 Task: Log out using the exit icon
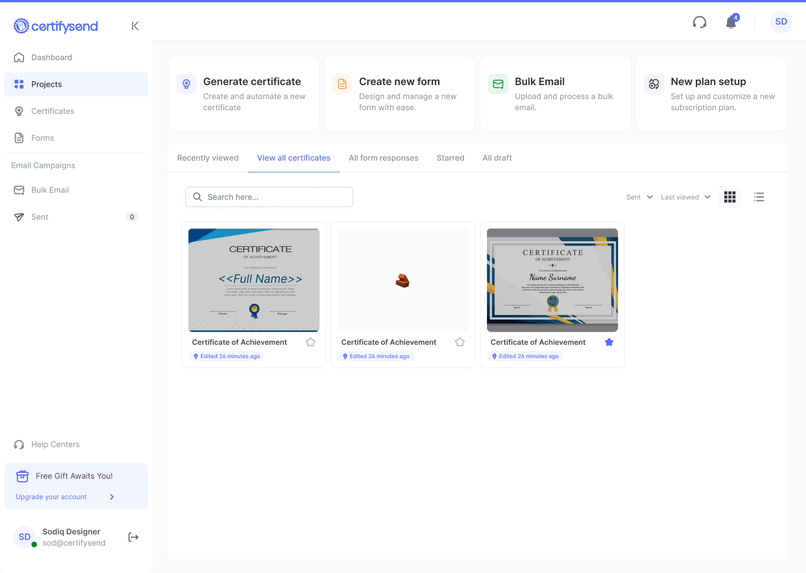[133, 537]
